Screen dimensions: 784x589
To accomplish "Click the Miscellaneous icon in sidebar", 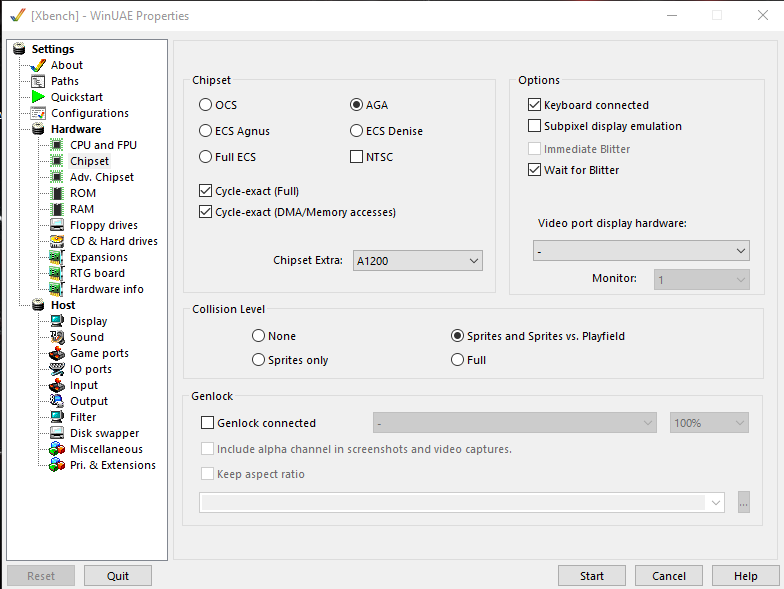I will 57,449.
